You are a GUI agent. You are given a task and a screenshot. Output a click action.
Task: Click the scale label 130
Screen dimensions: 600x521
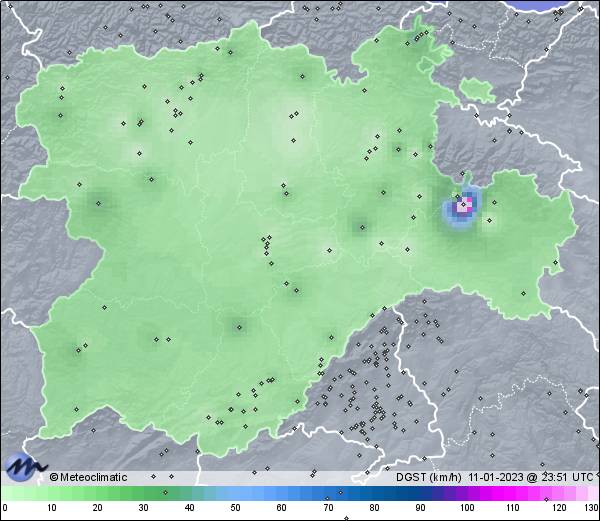(x=591, y=508)
